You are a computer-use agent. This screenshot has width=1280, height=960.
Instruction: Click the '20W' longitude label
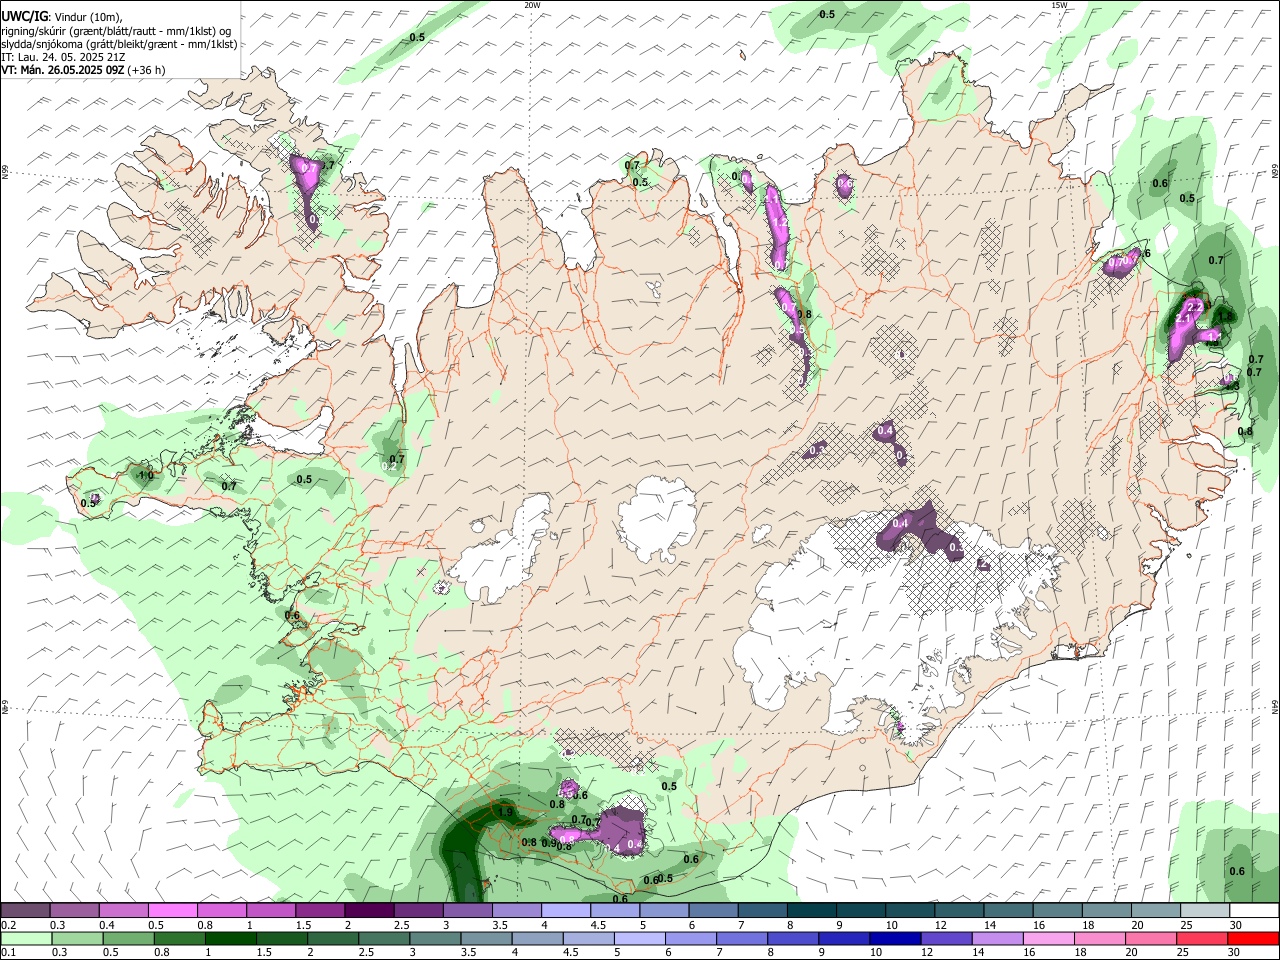pos(532,5)
